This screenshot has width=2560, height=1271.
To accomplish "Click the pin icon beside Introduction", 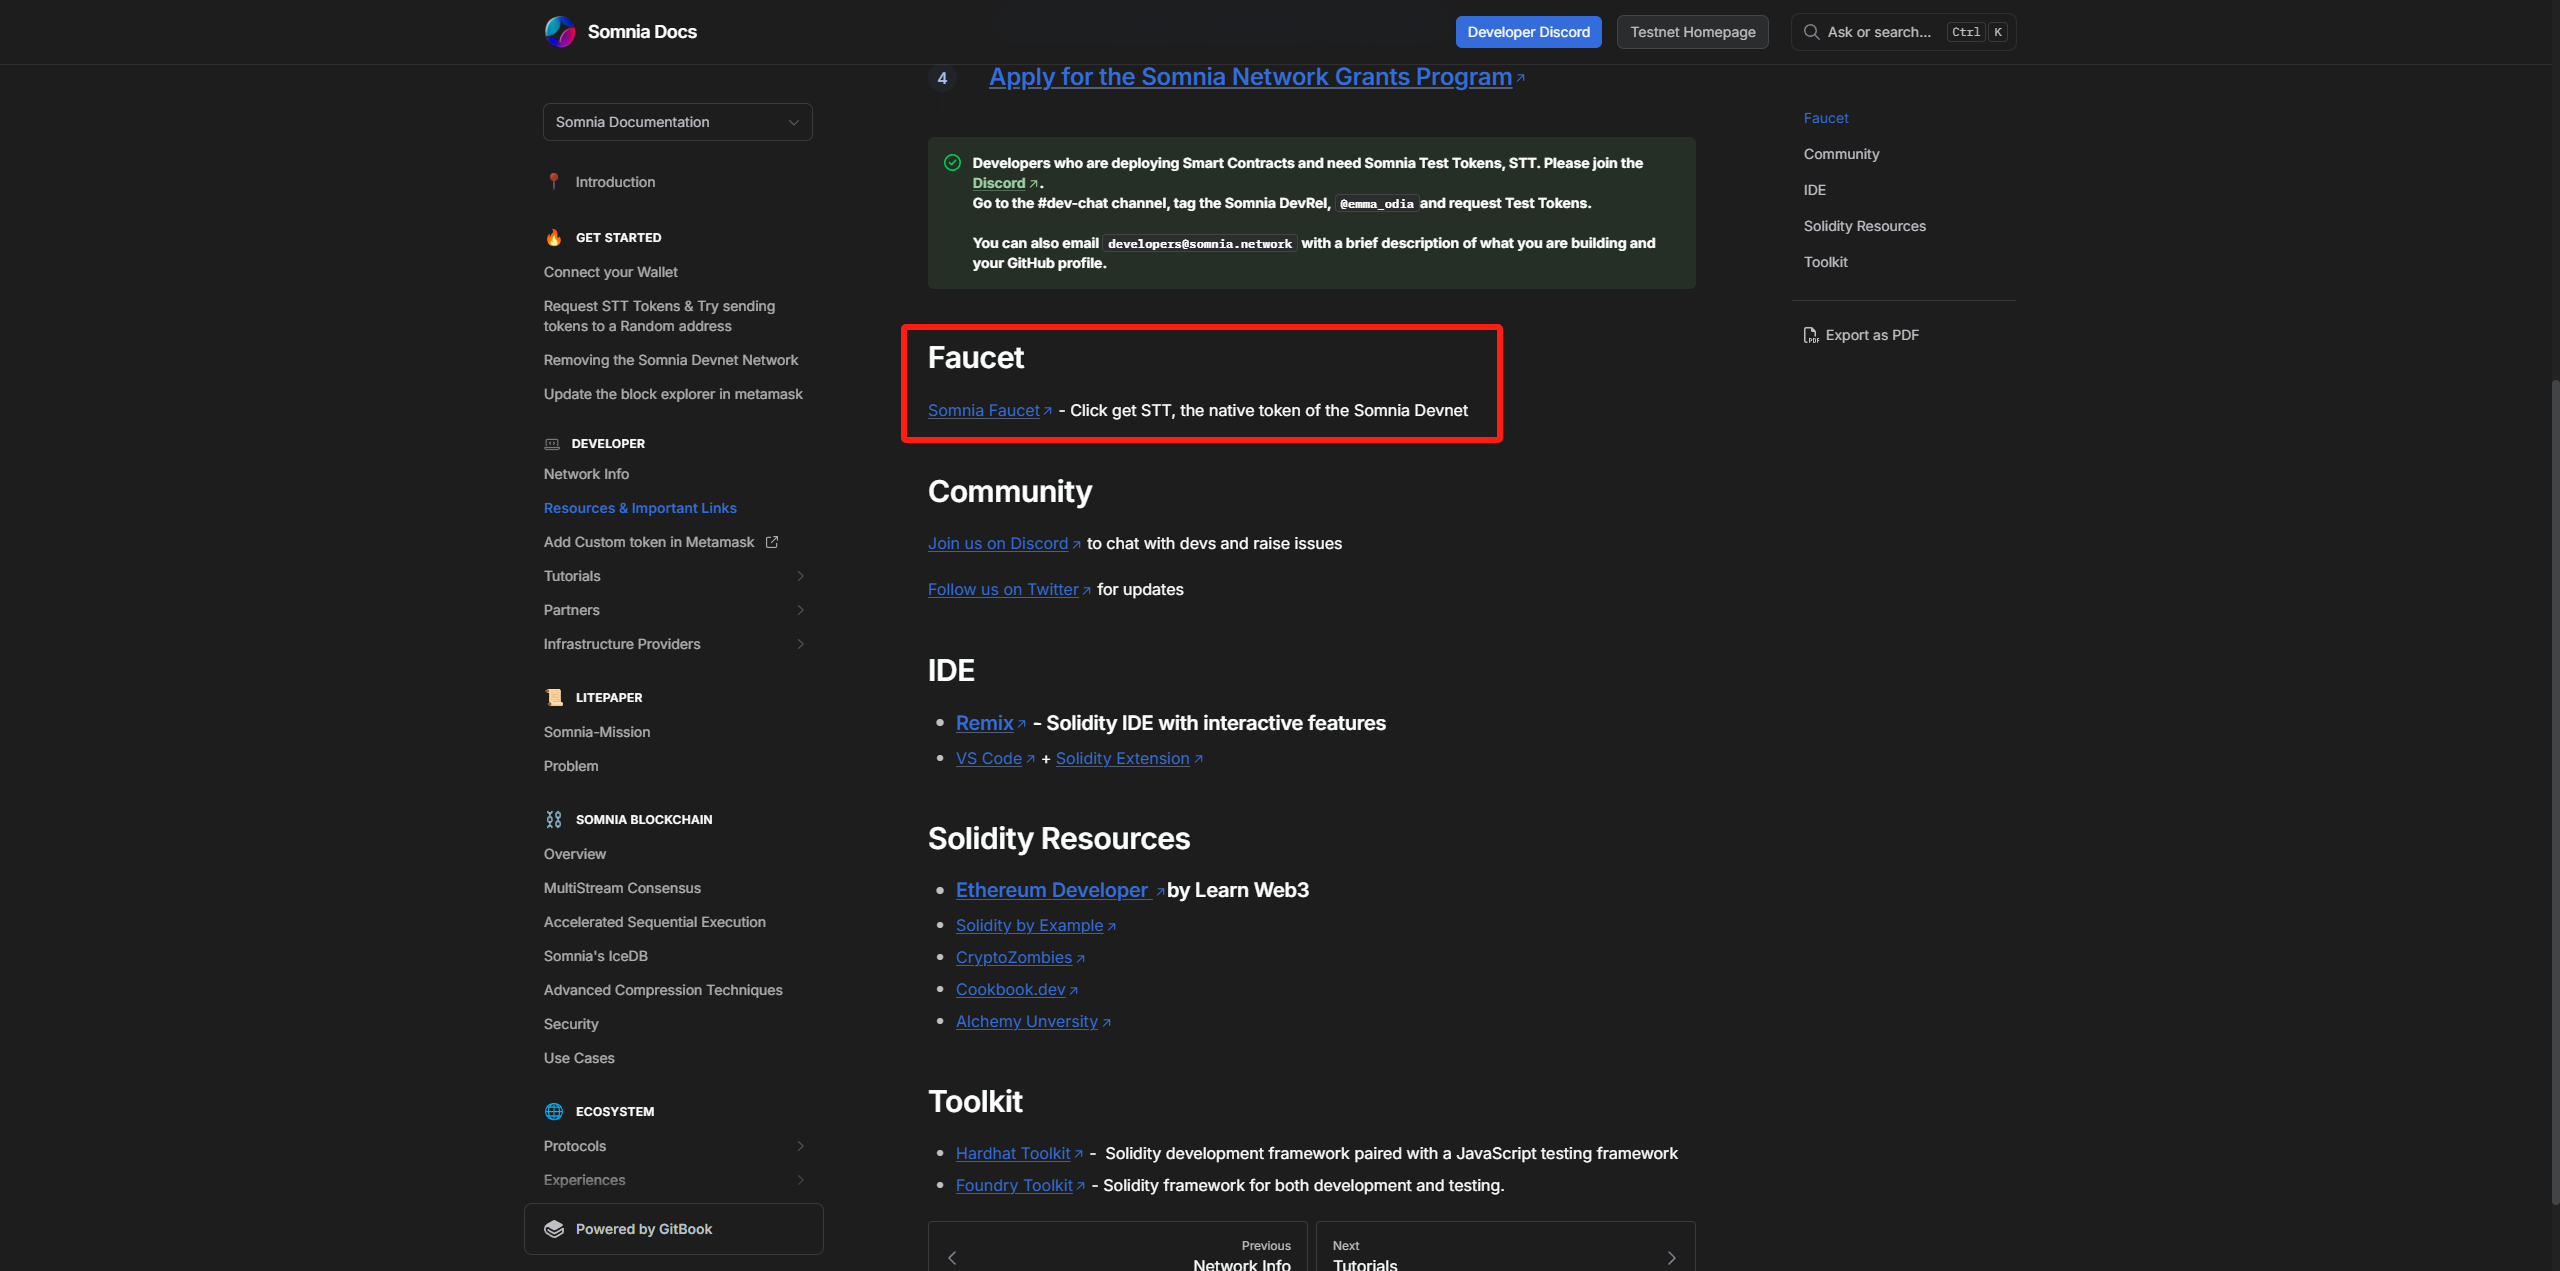I will pos(553,181).
